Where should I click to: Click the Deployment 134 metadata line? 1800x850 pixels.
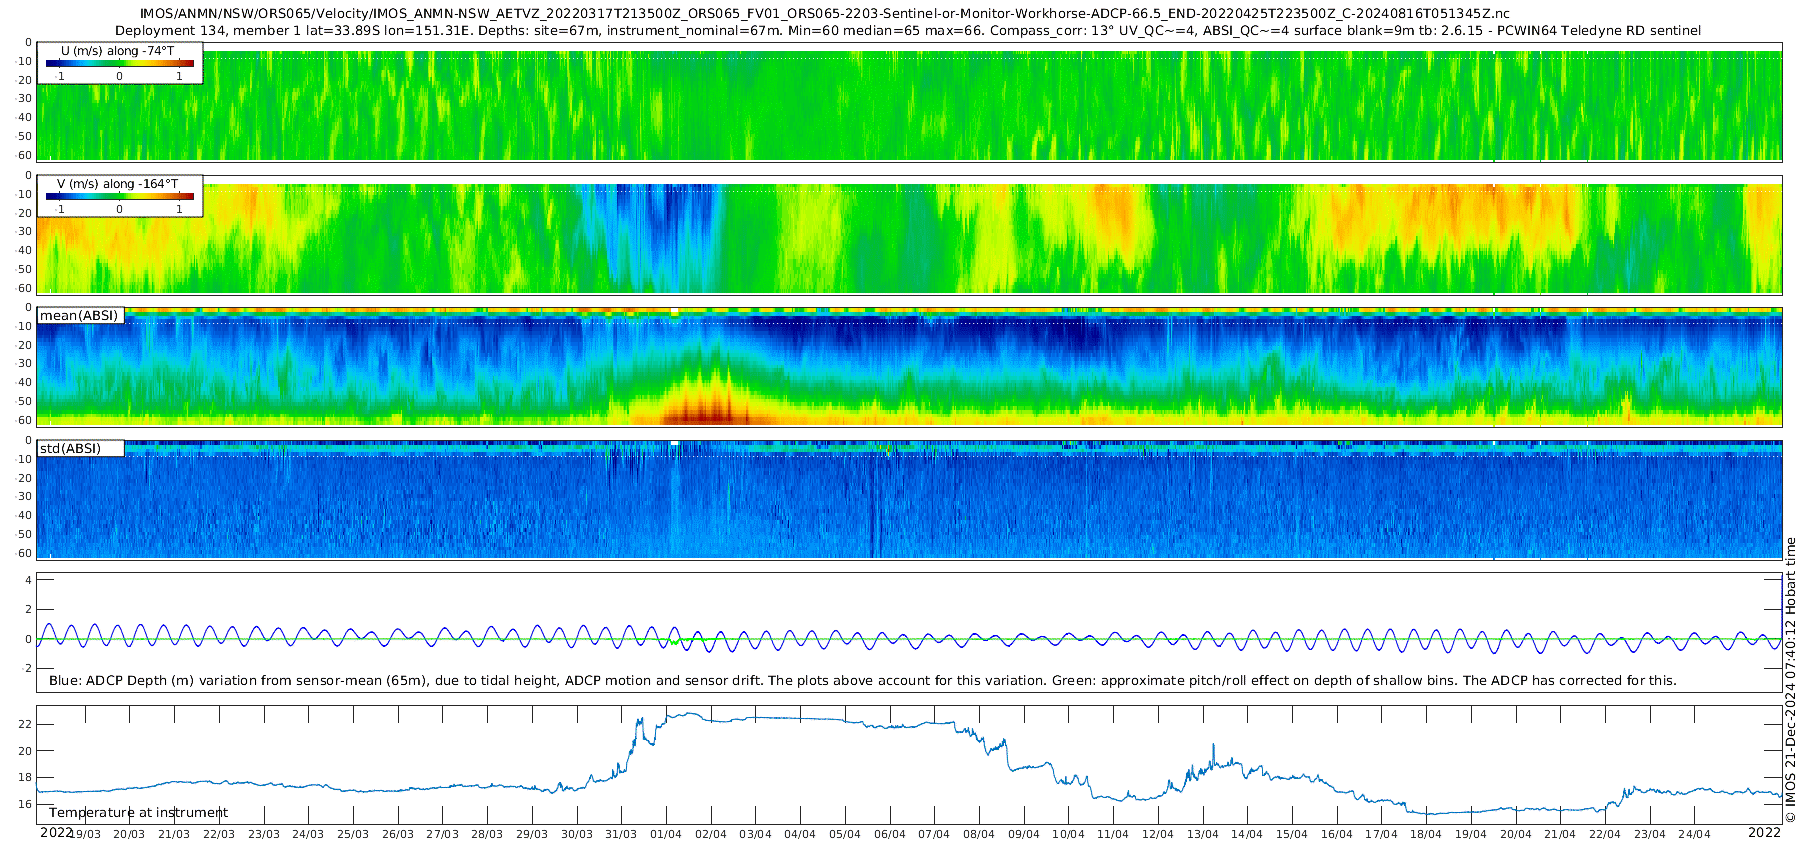click(907, 31)
